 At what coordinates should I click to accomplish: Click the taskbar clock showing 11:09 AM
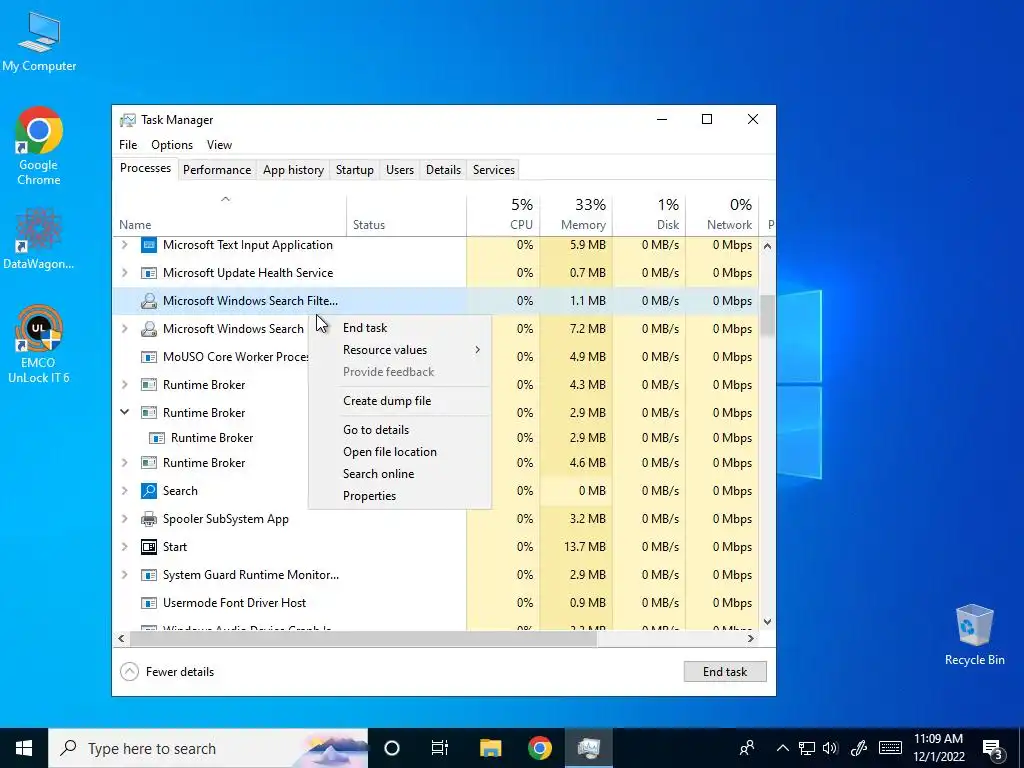938,748
